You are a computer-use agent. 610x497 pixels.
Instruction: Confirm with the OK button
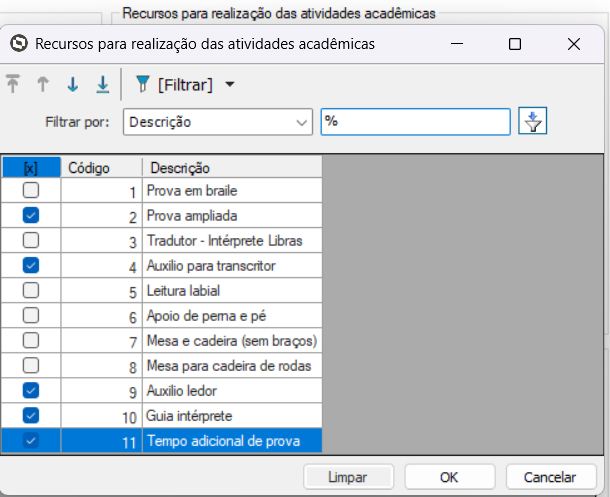pos(449,477)
